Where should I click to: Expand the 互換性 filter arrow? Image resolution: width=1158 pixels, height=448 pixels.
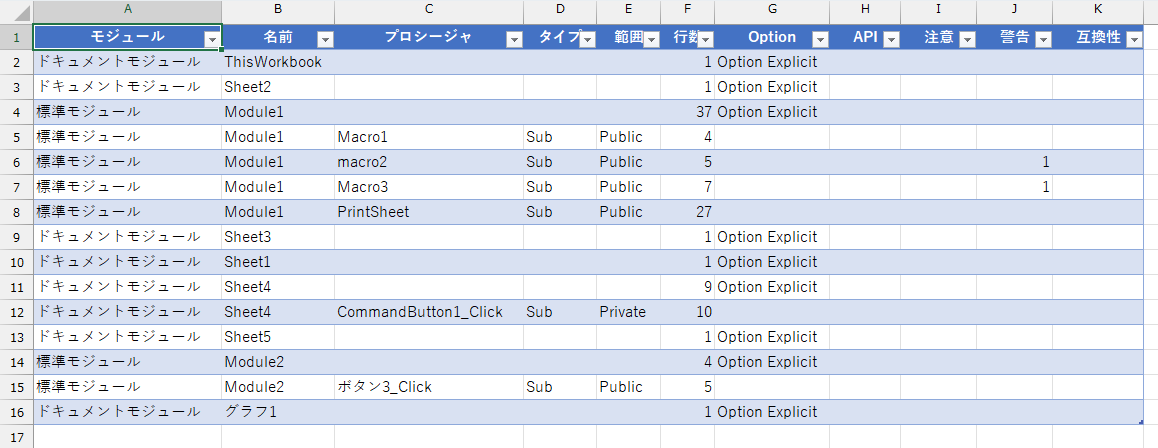click(x=1133, y=39)
